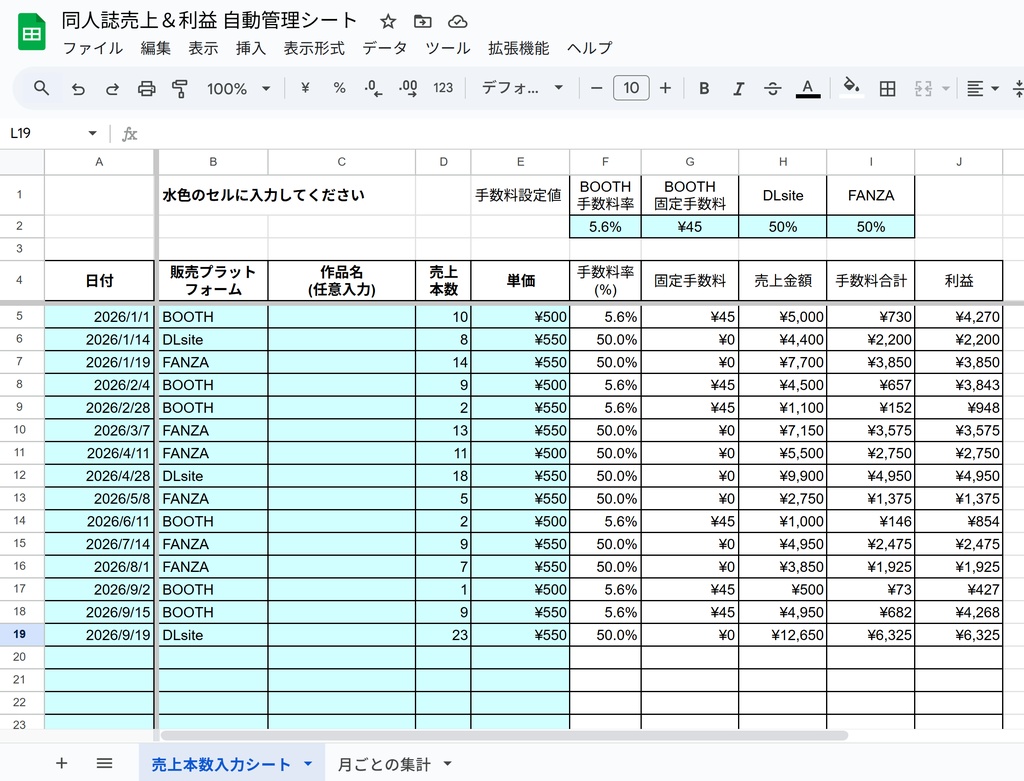Screen dimensions: 1024x781
Task: Undo the last action
Action: tap(78, 88)
